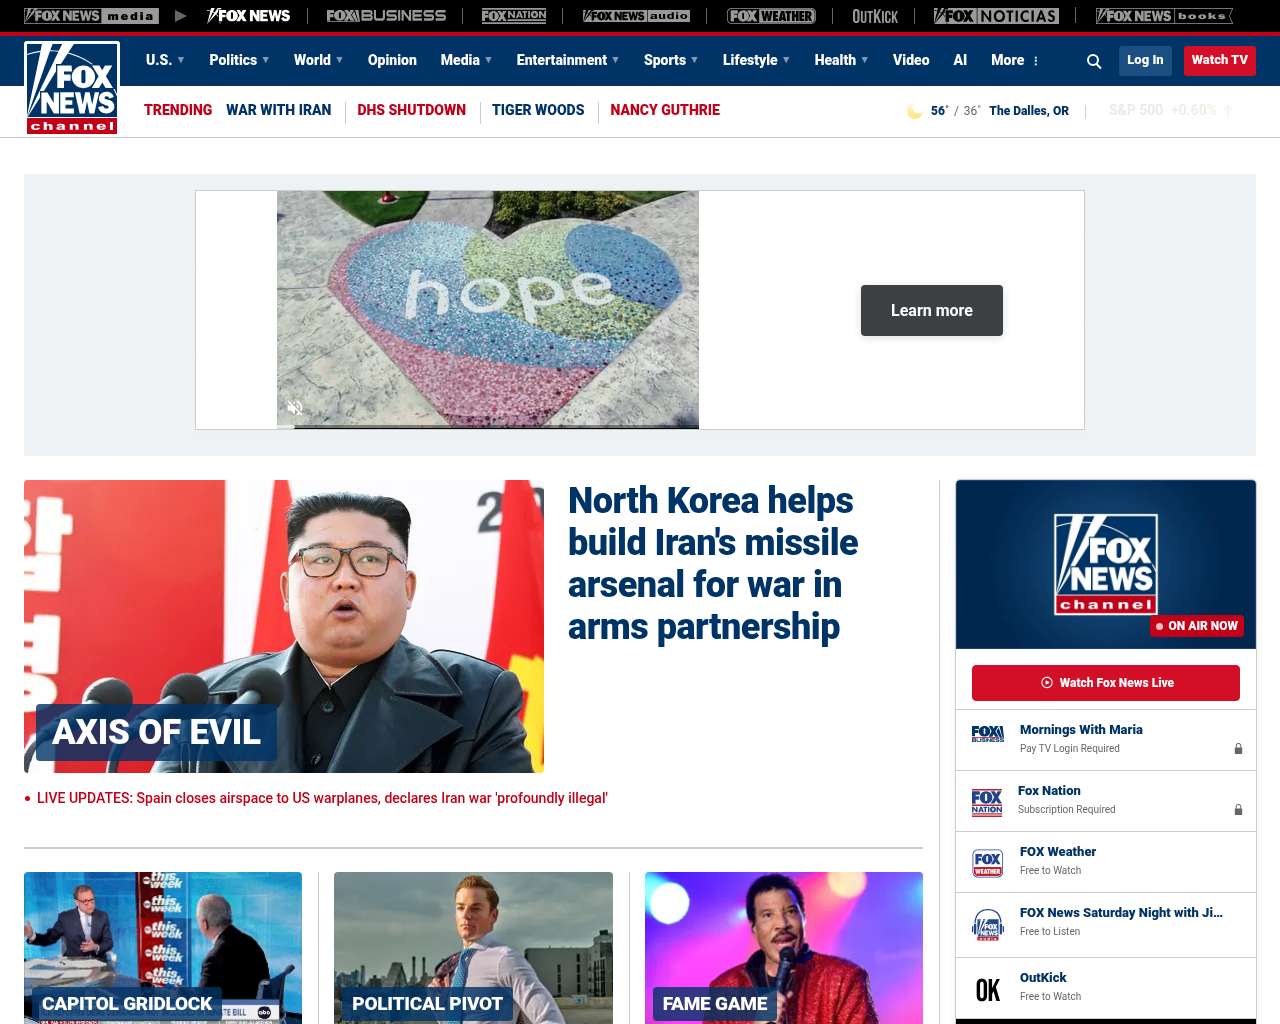Select trending topic DHS SHUTDOWN
Image resolution: width=1280 pixels, height=1024 pixels.
coord(411,110)
